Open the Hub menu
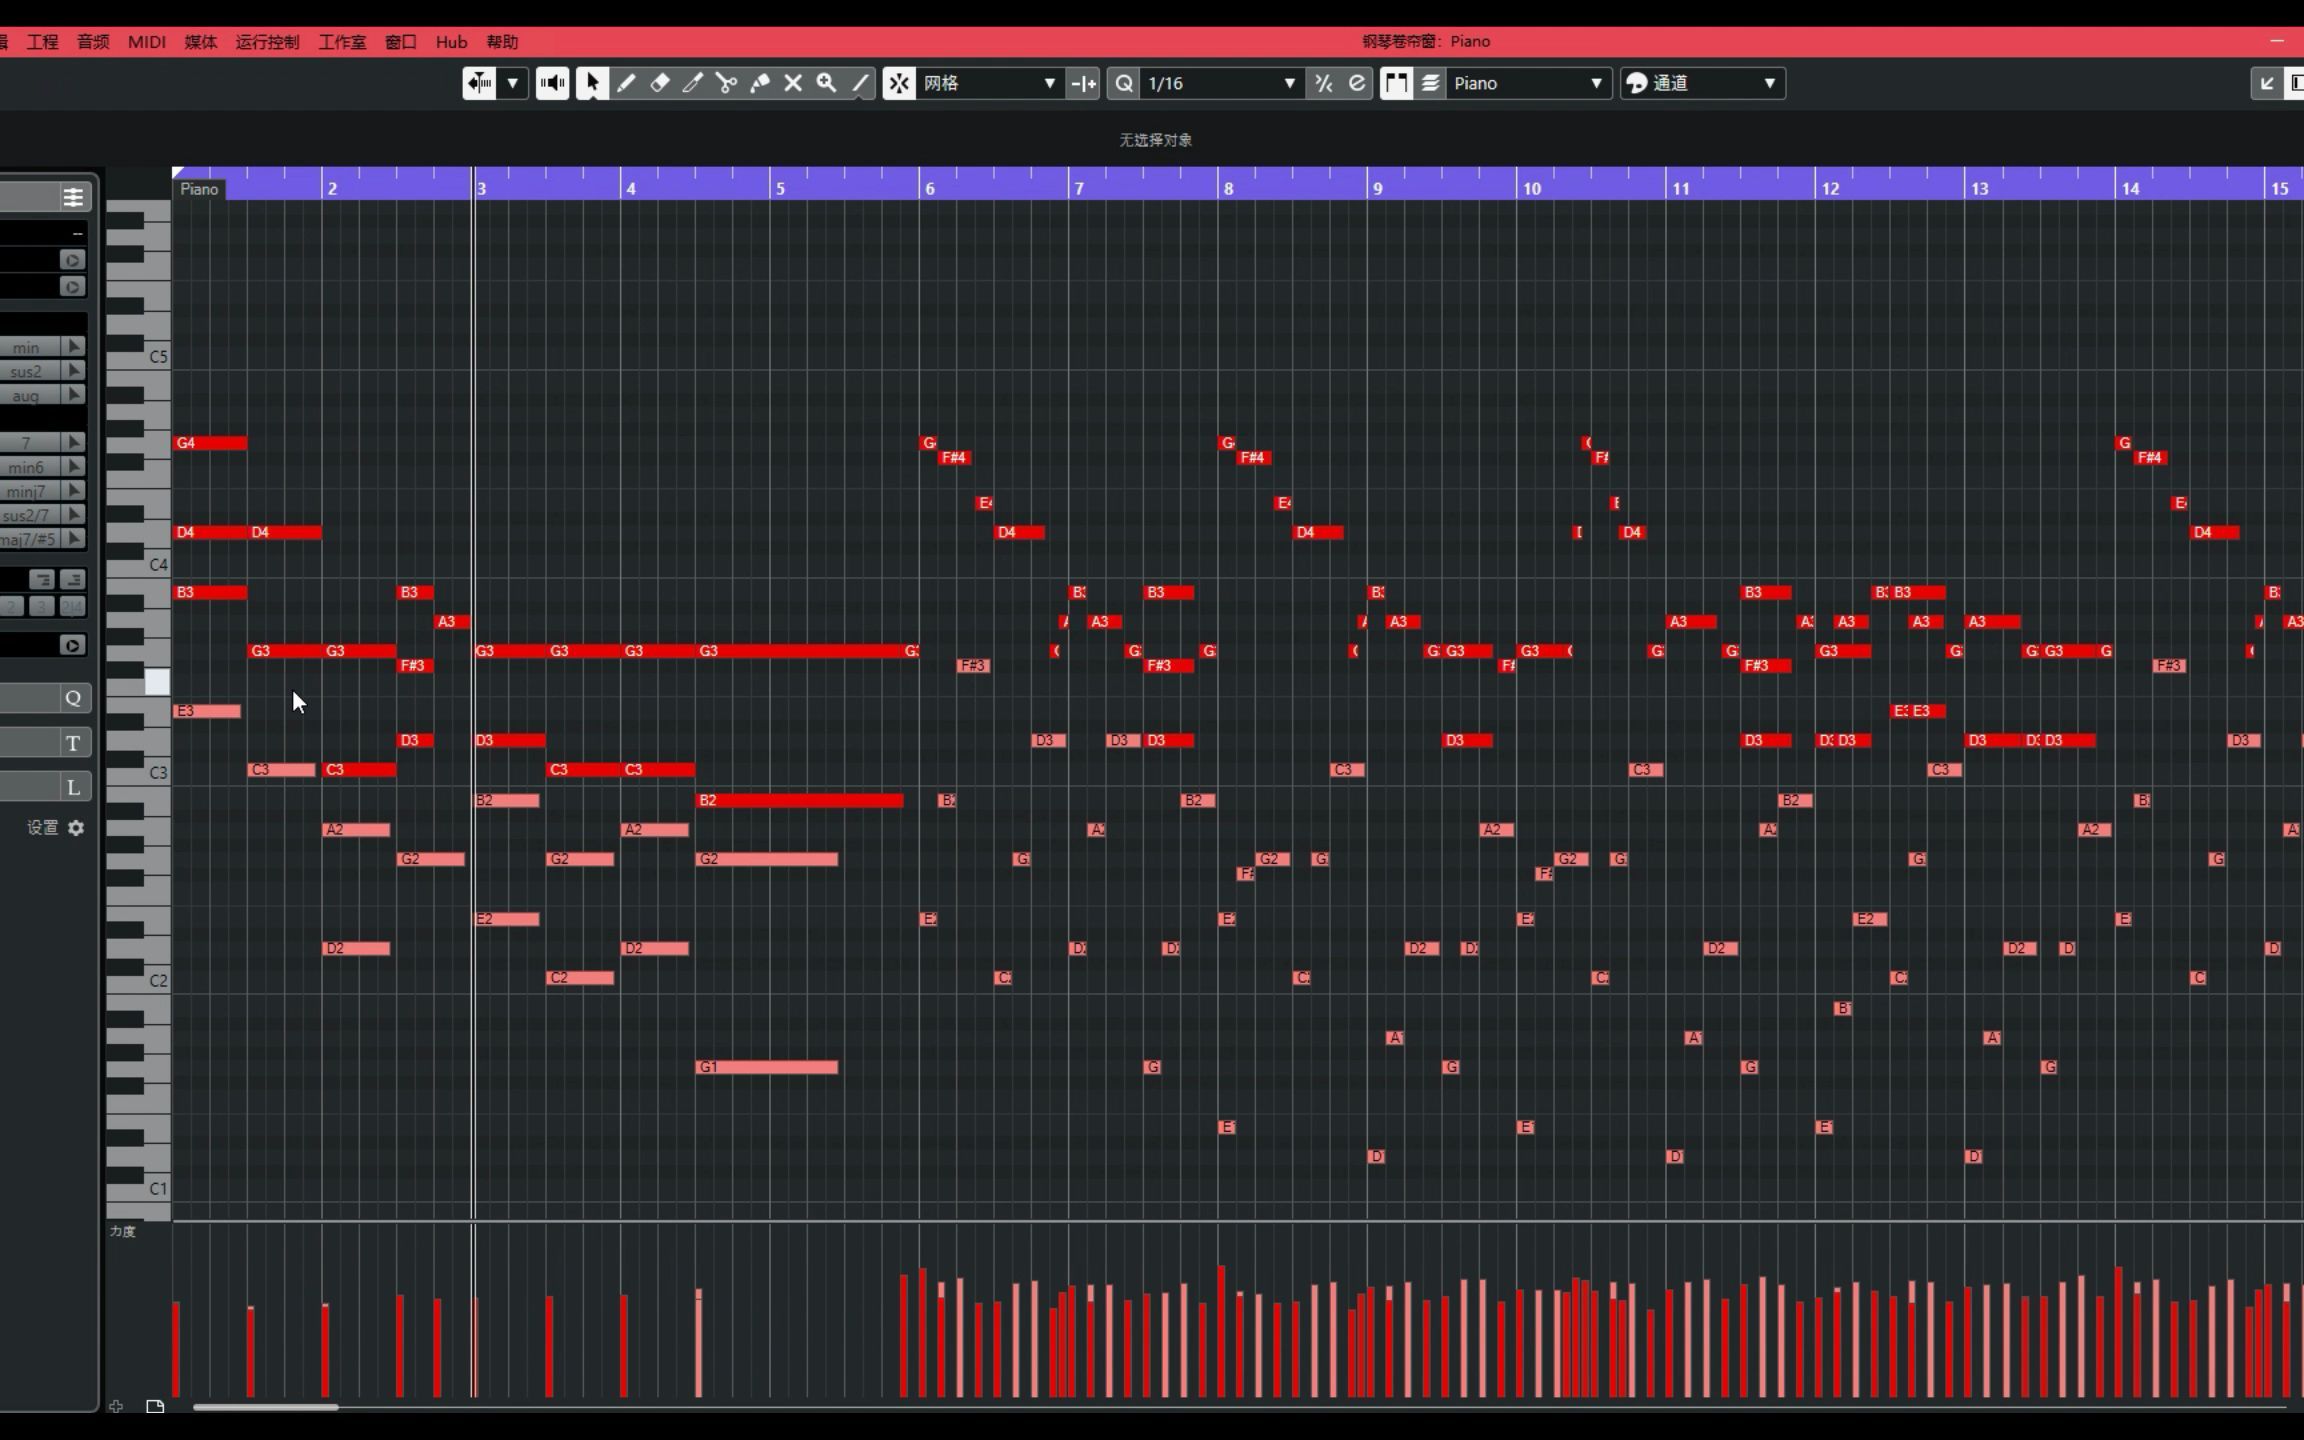The width and height of the screenshot is (2304, 1440). 451,42
